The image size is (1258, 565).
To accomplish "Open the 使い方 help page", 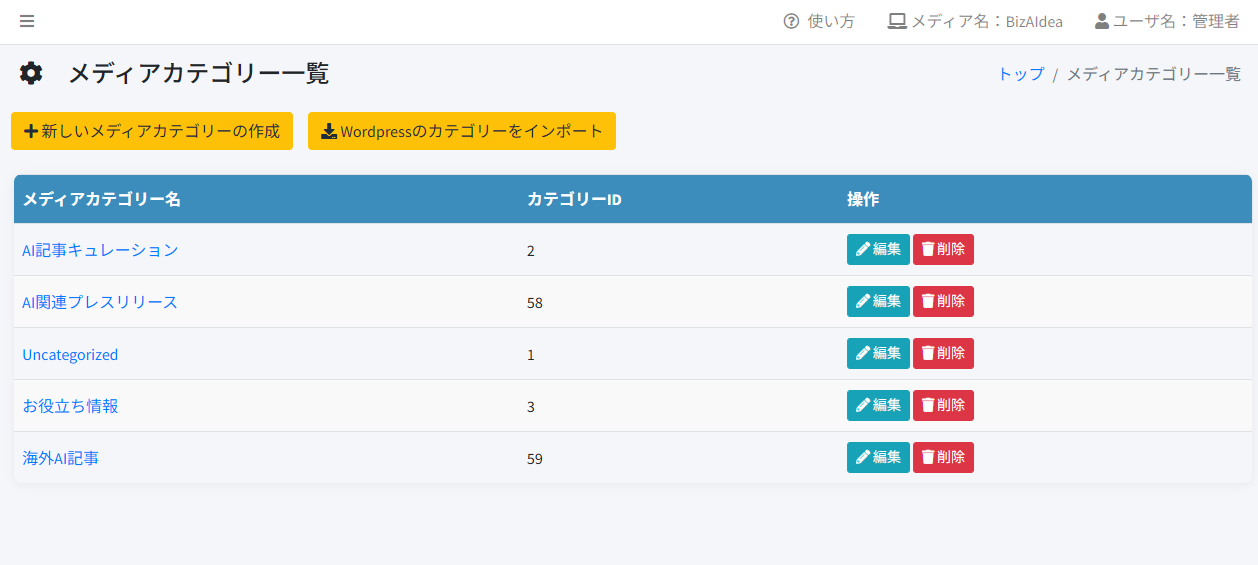I will click(x=830, y=21).
